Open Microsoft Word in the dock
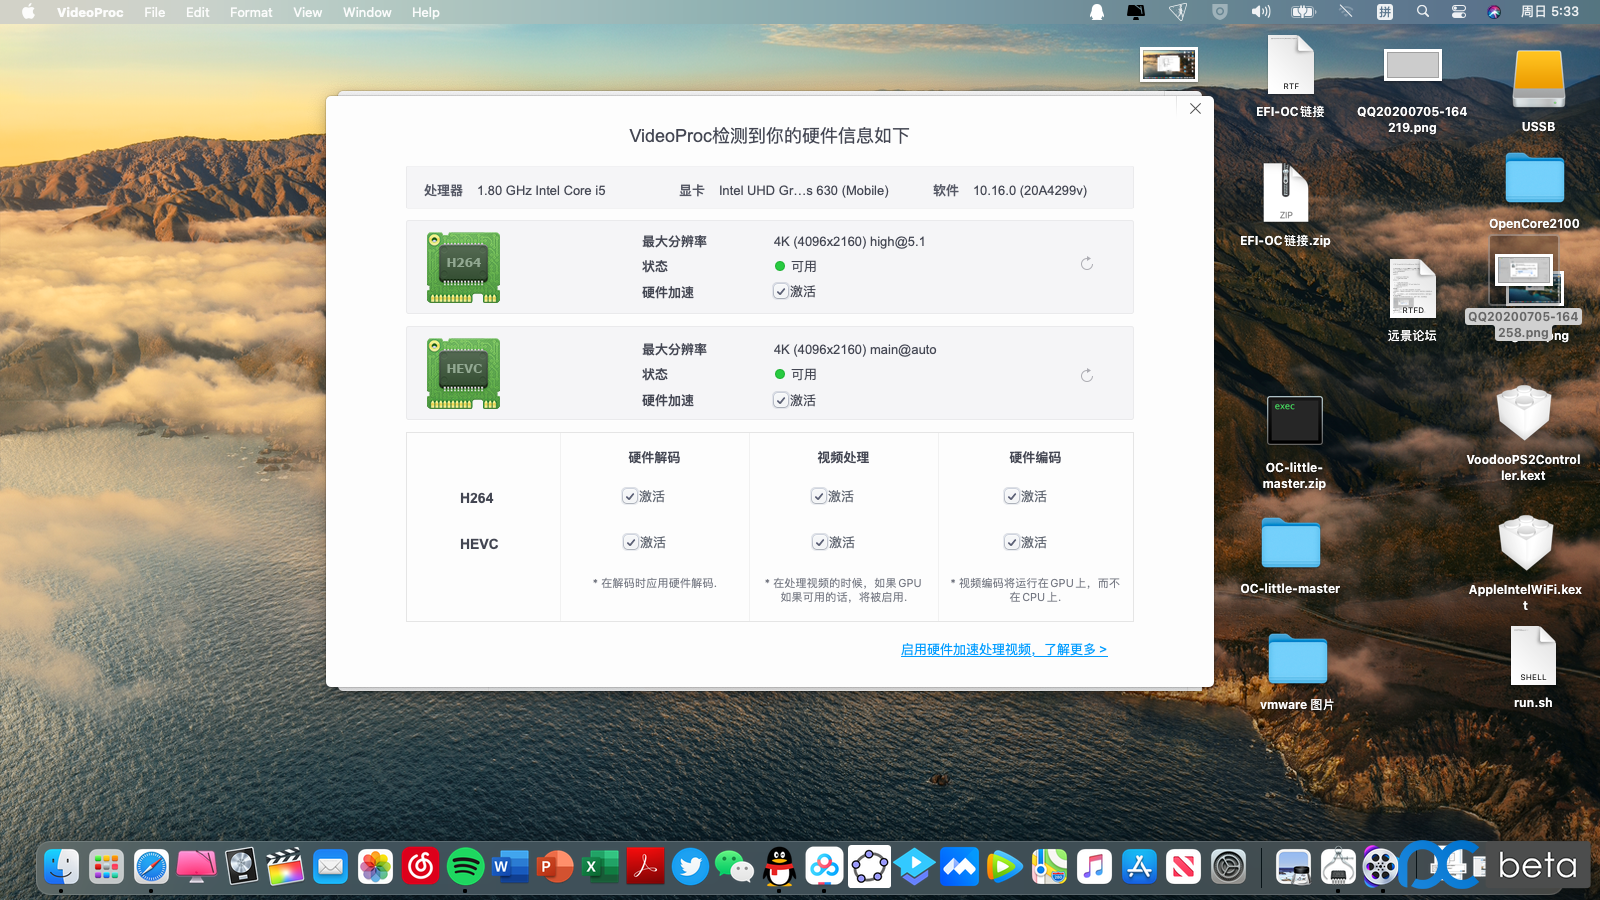Viewport: 1600px width, 900px height. click(511, 866)
